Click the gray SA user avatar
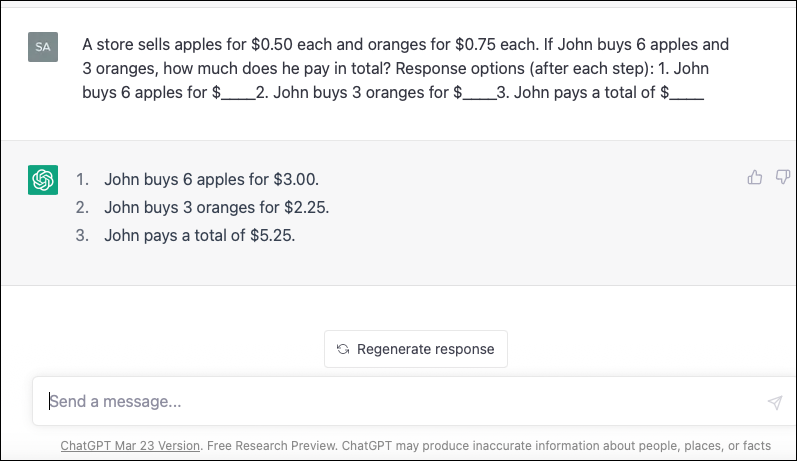Viewport: 797px width, 461px height. (x=43, y=47)
